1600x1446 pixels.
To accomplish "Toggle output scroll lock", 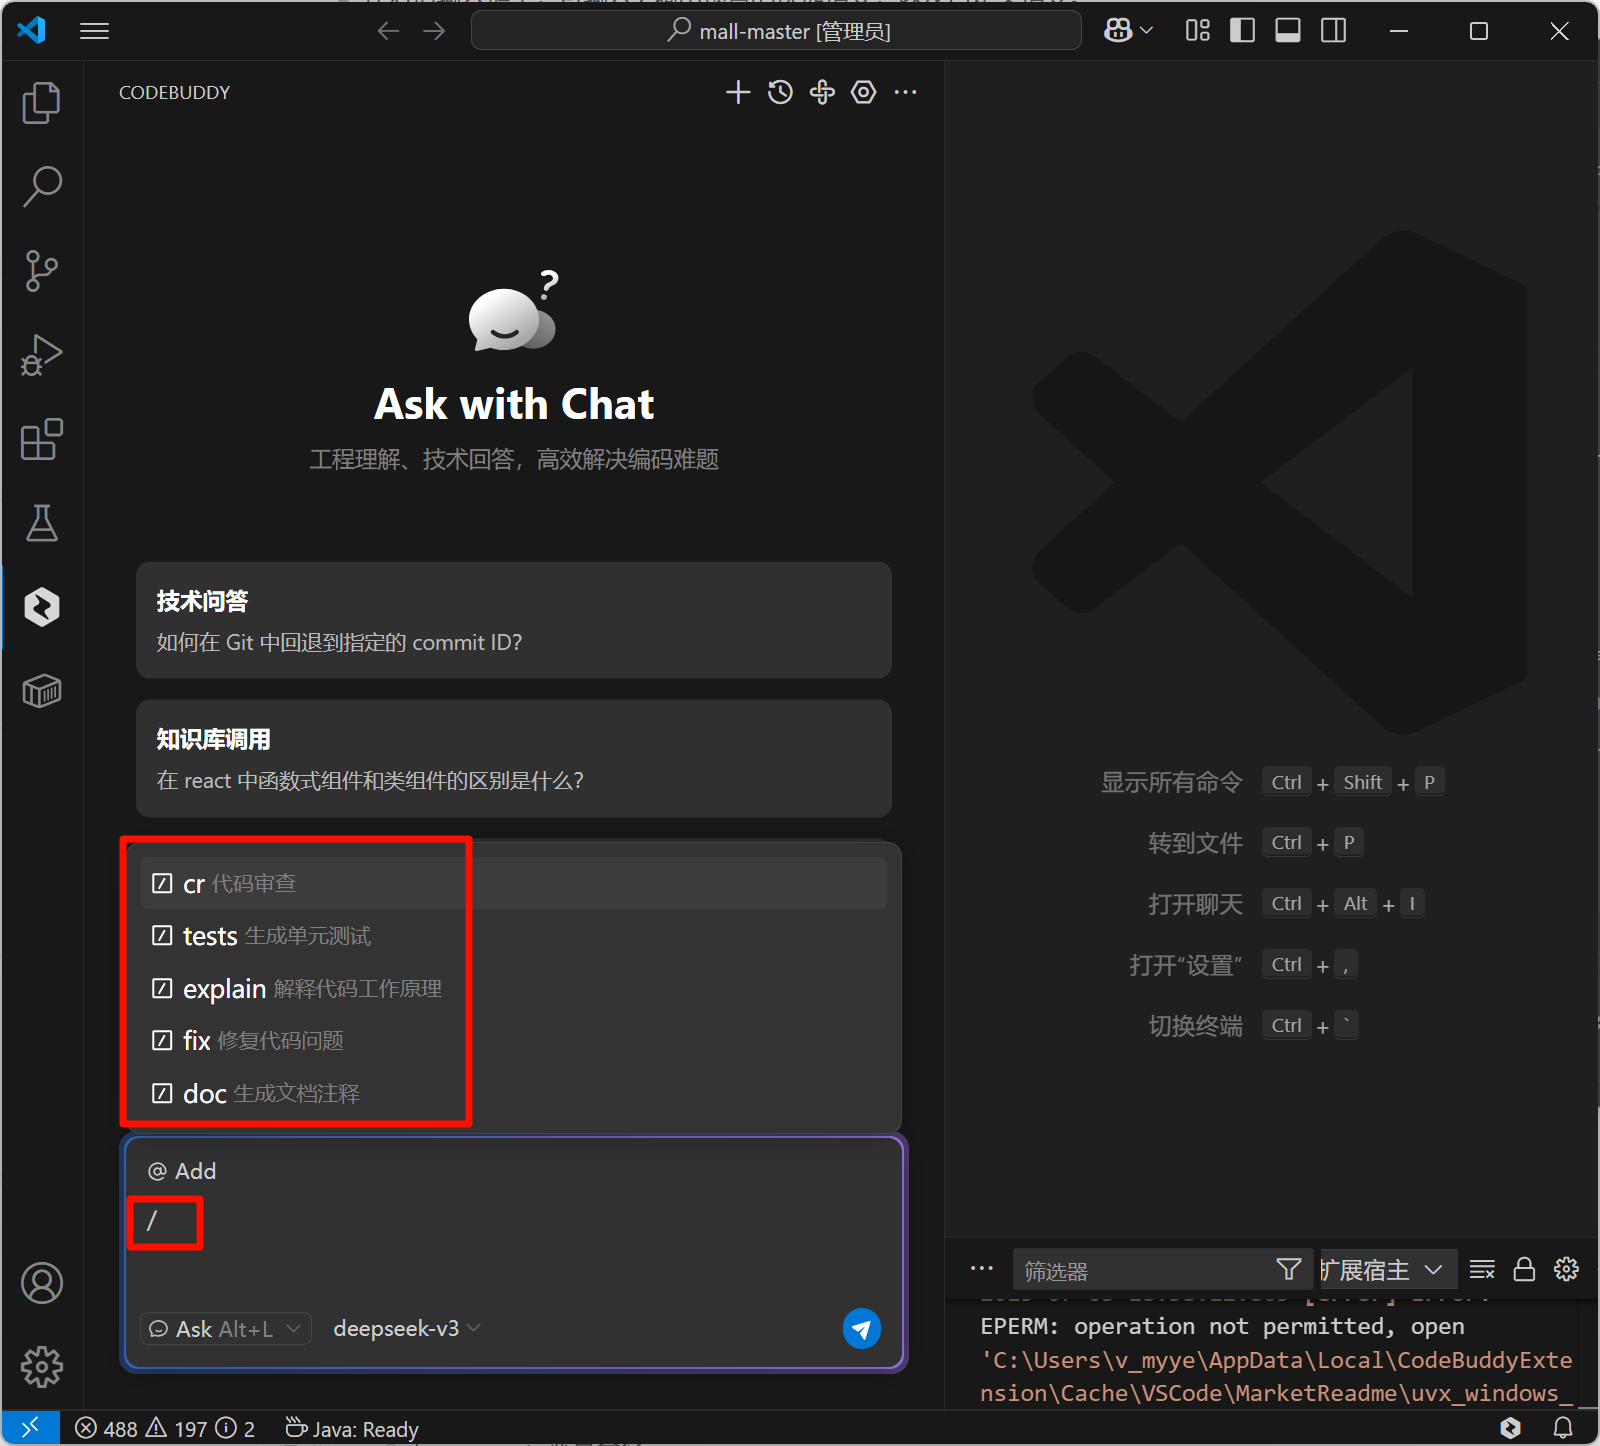I will pos(1524,1270).
